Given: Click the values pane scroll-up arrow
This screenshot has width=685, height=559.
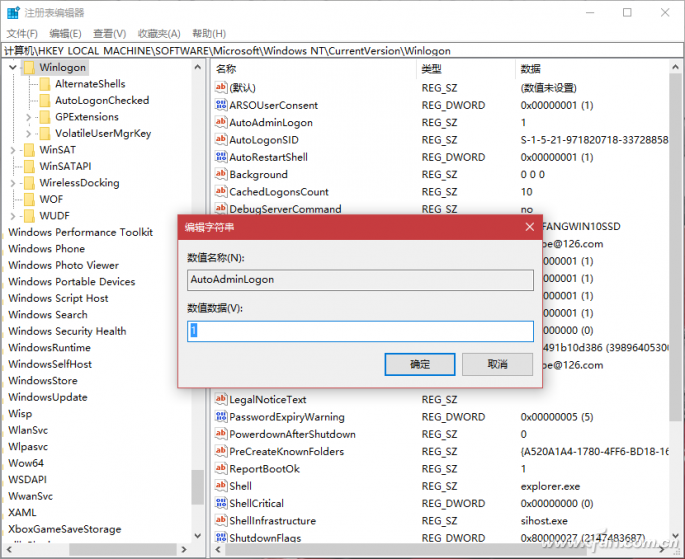Looking at the screenshot, I should 675,67.
